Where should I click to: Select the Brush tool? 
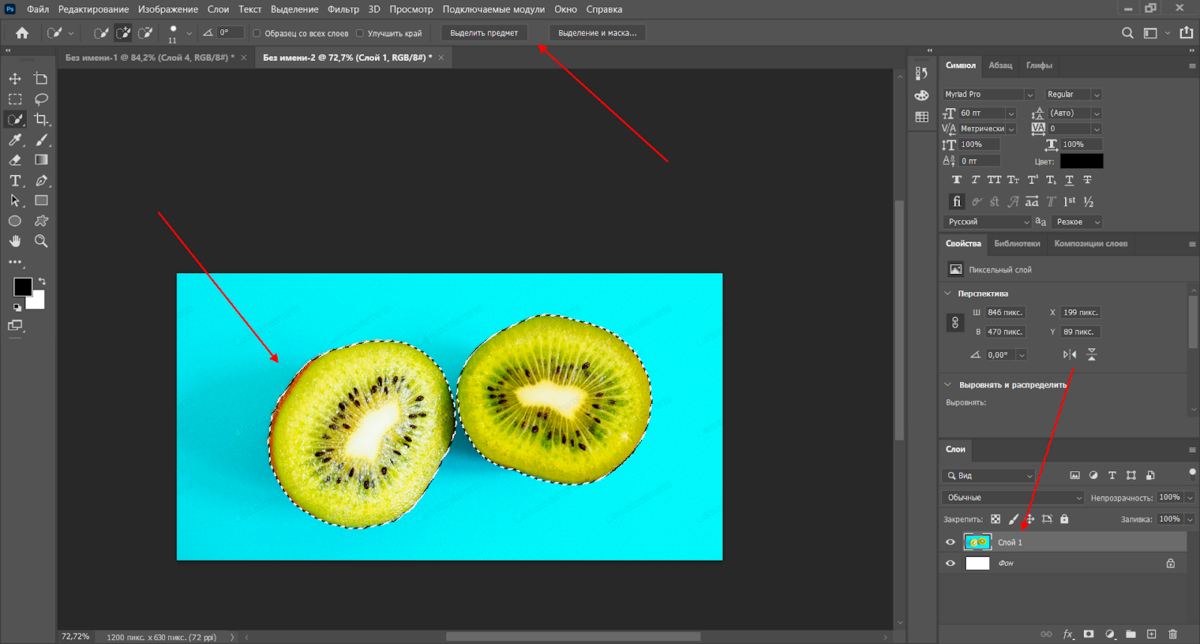(x=41, y=140)
